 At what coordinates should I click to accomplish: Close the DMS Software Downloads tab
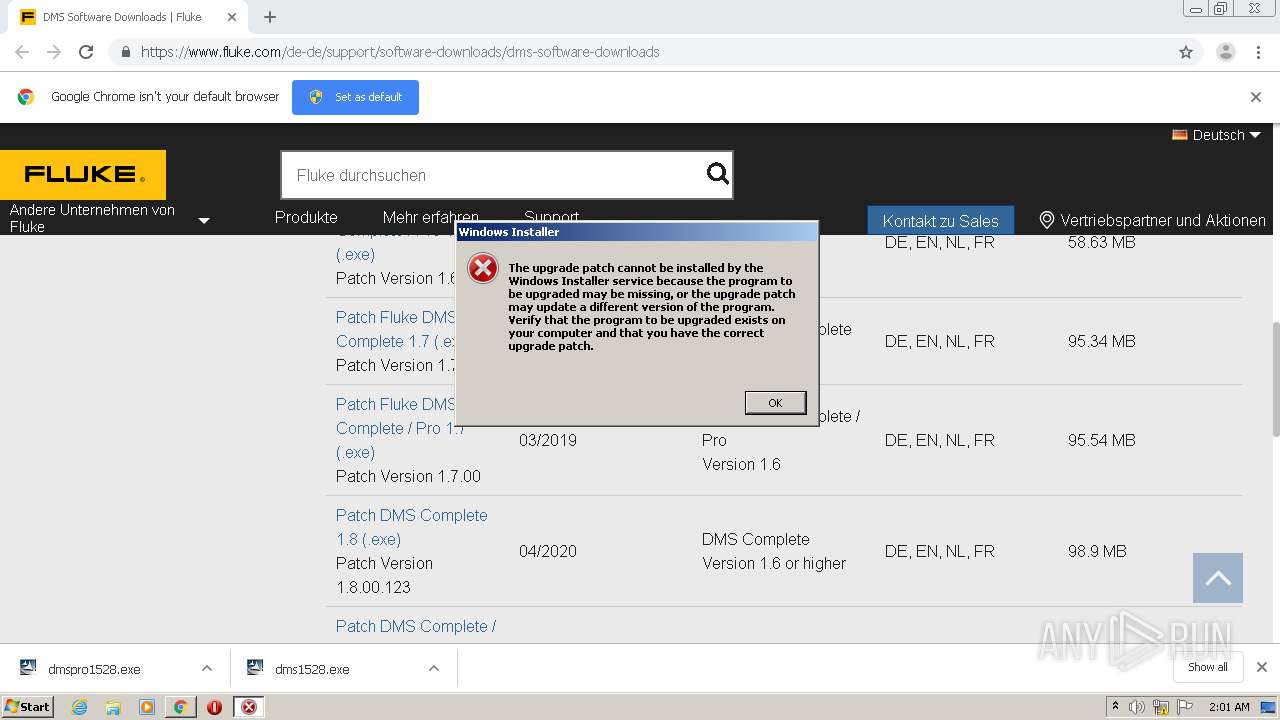(x=232, y=17)
